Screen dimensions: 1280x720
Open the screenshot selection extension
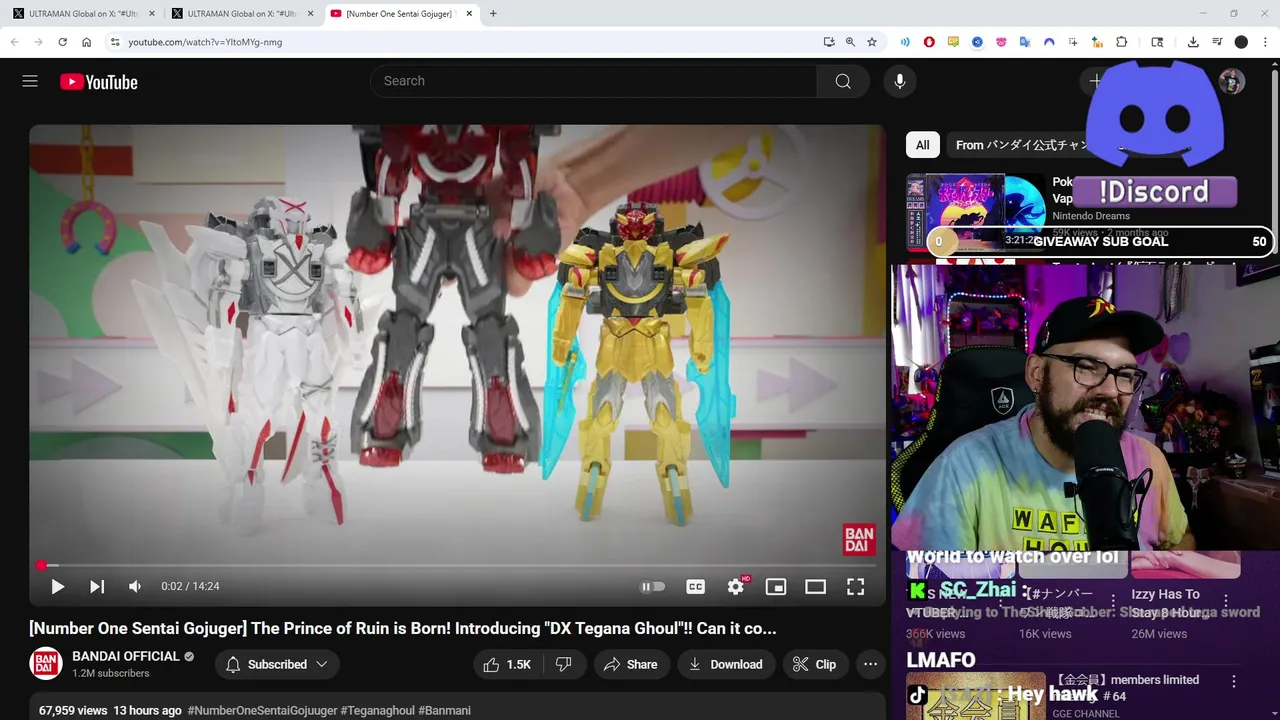(1073, 42)
